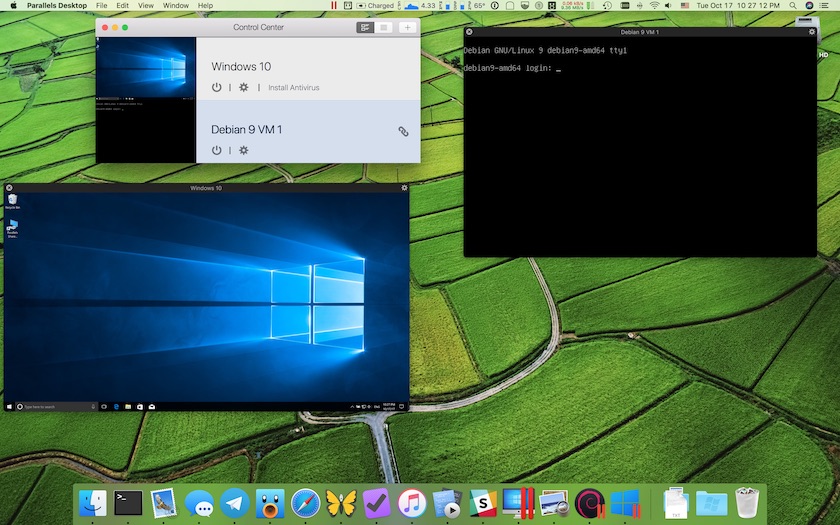Image resolution: width=840 pixels, height=525 pixels.
Task: Select the Debian 9 VM 1 entry in Control Center
Action: pyautogui.click(x=308, y=131)
